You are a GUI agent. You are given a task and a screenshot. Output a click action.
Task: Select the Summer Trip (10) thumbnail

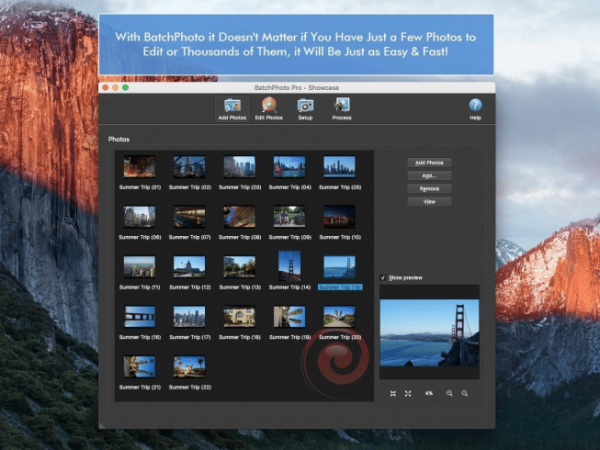[x=339, y=217]
